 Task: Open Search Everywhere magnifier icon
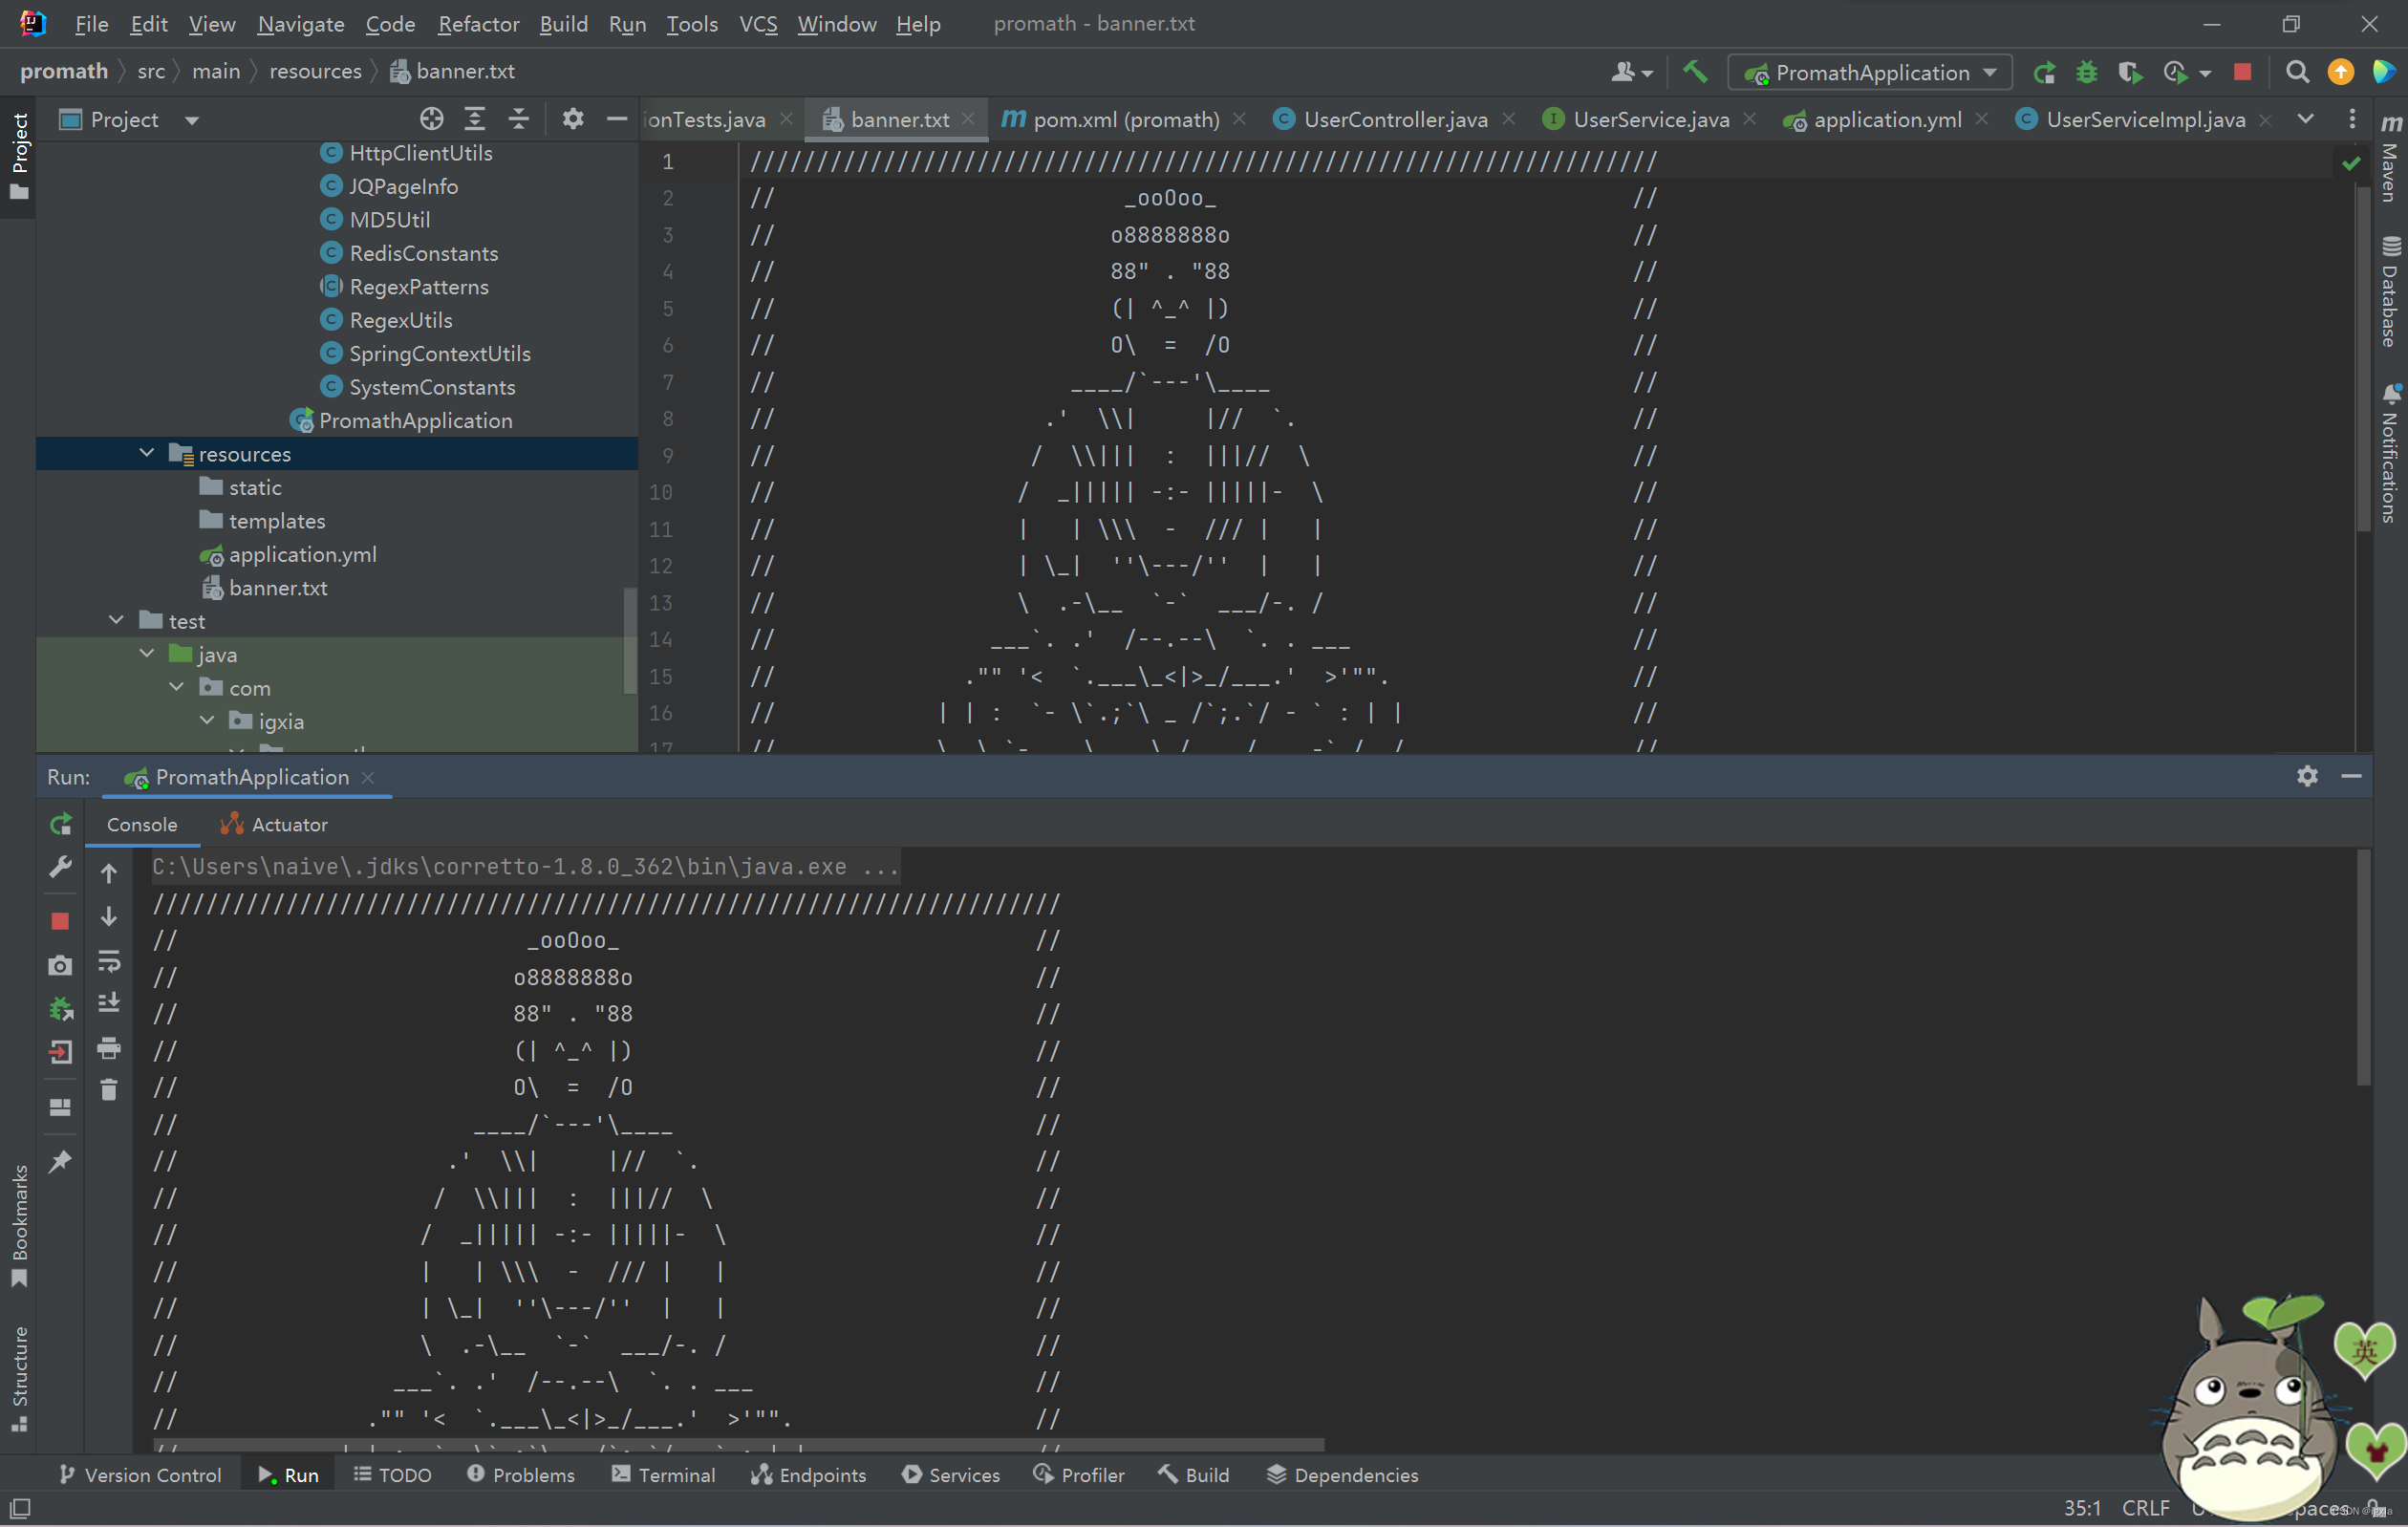coord(2297,72)
